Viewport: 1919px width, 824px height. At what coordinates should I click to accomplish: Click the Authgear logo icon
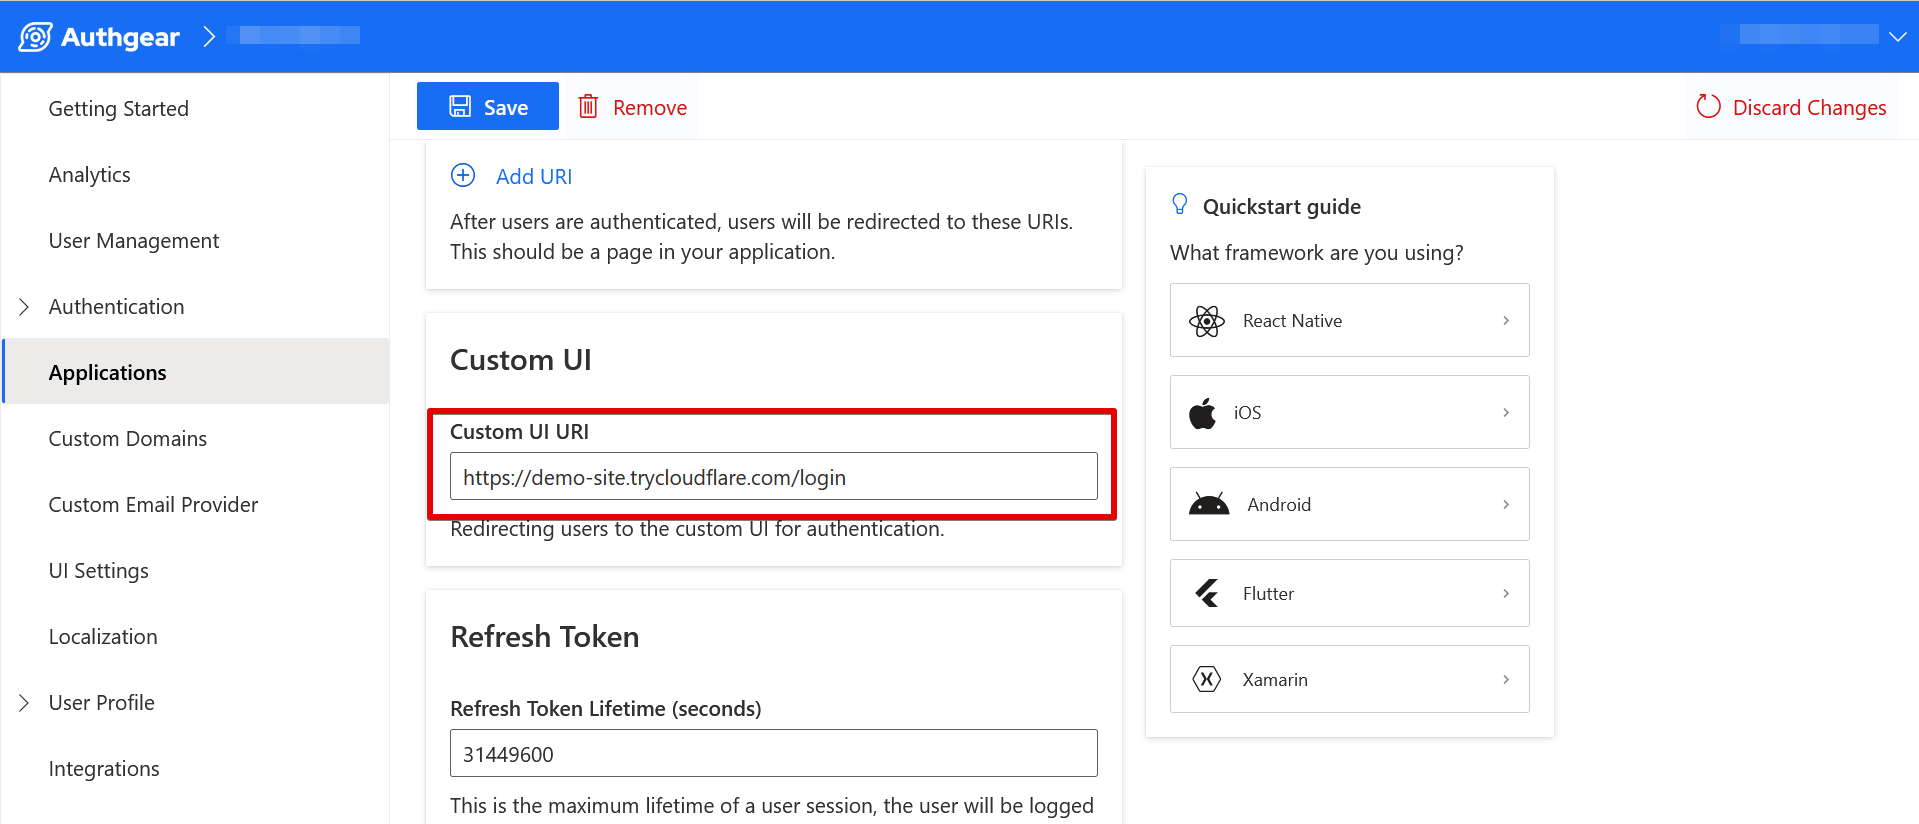coord(36,37)
